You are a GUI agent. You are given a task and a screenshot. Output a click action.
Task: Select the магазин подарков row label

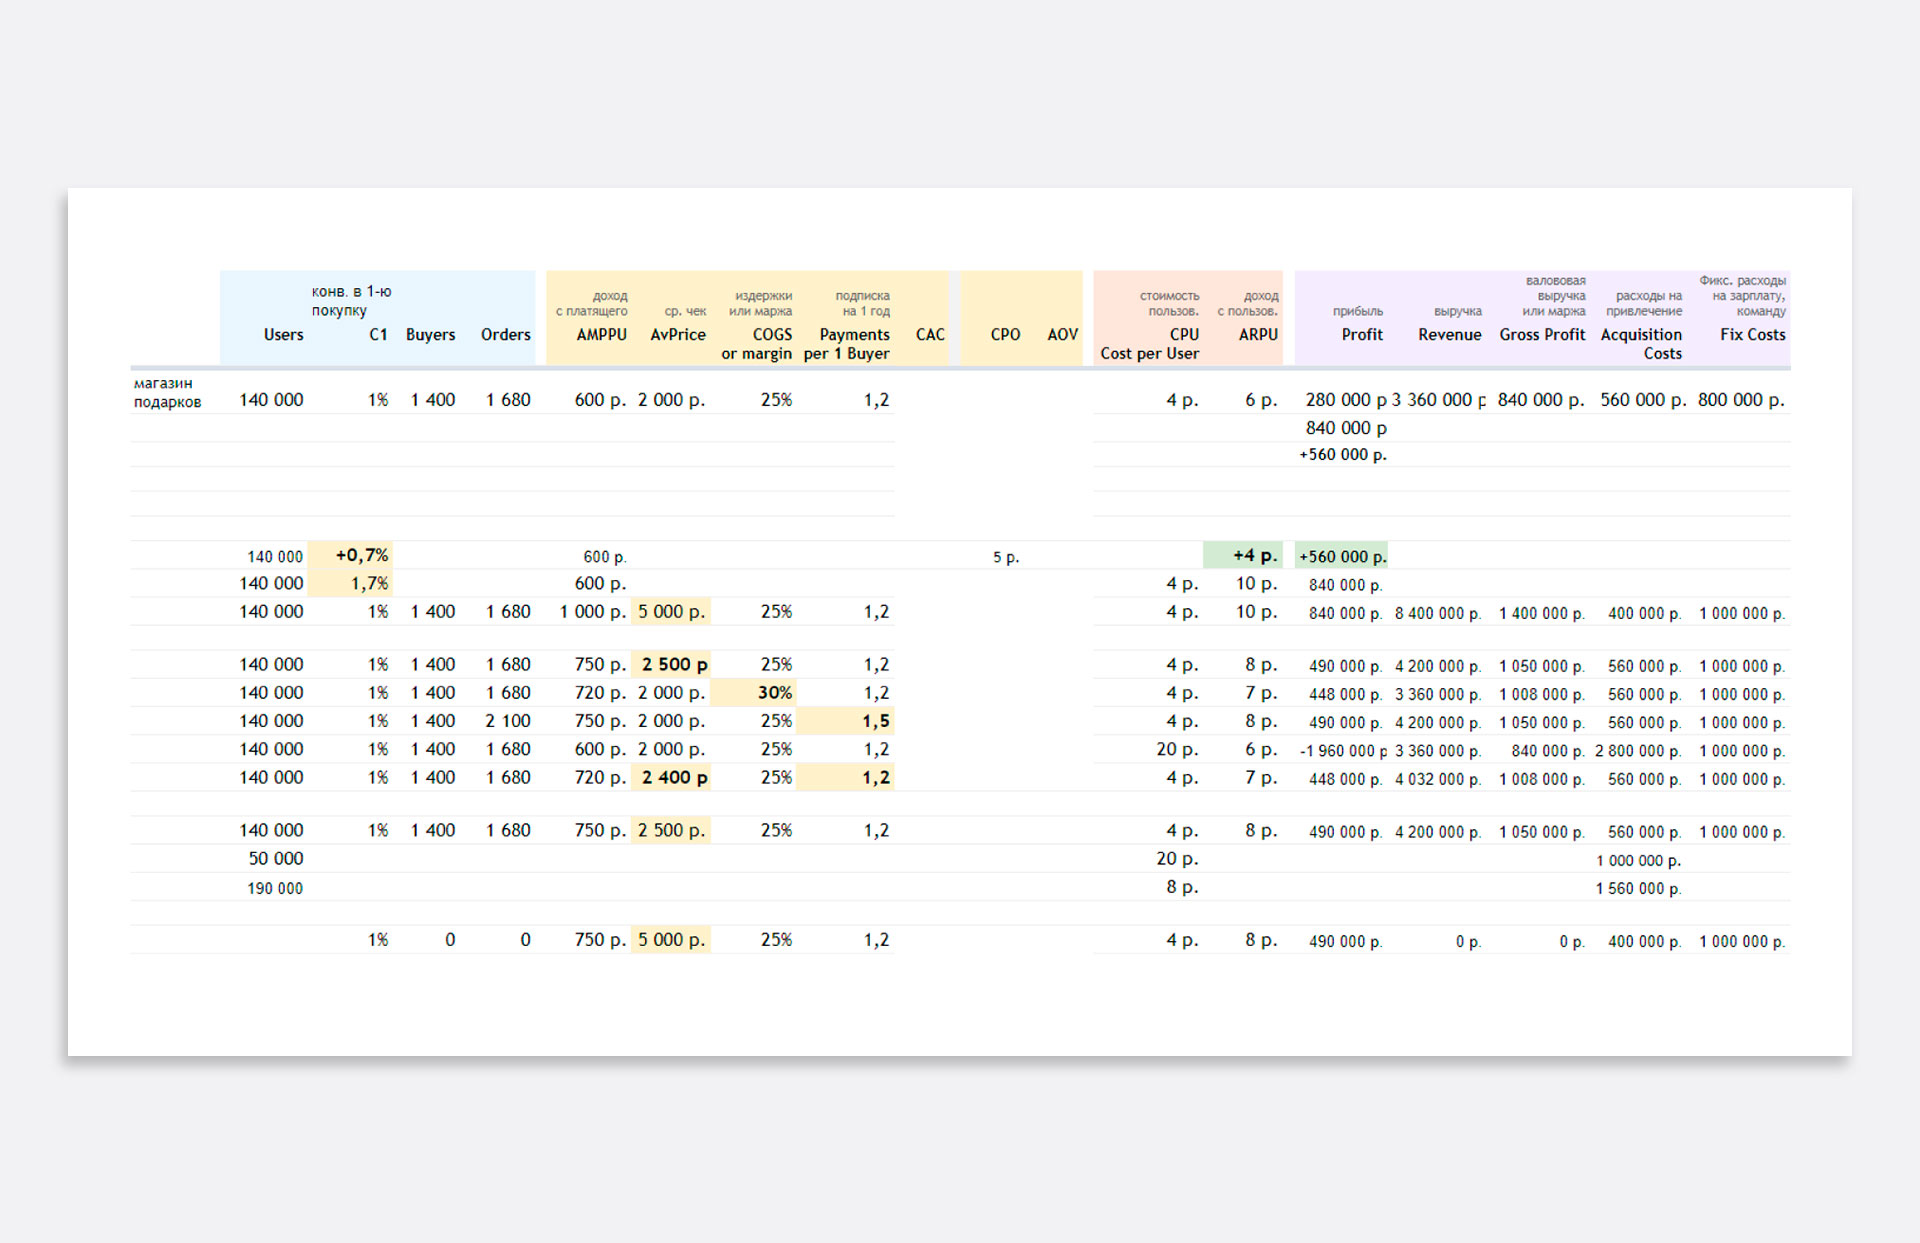(167, 392)
